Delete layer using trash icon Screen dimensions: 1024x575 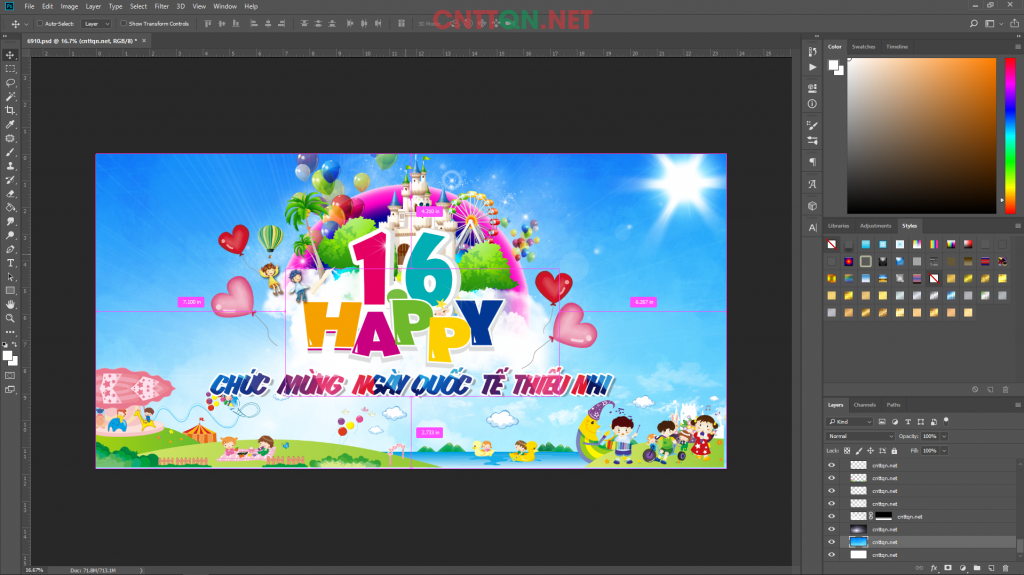pos(1006,568)
